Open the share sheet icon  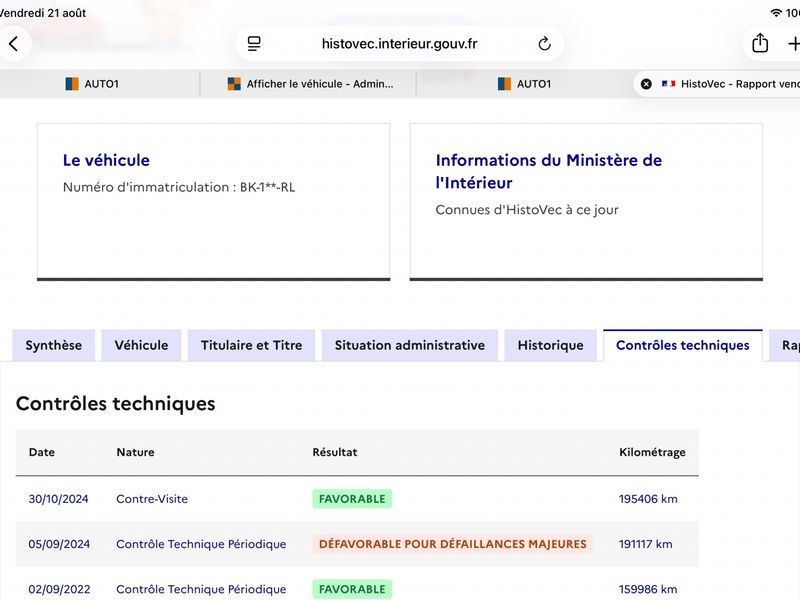[760, 43]
